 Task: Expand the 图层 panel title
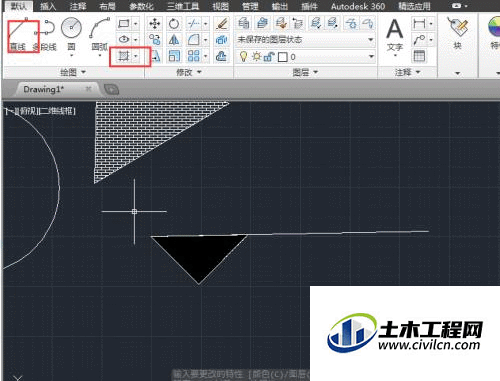click(x=305, y=72)
